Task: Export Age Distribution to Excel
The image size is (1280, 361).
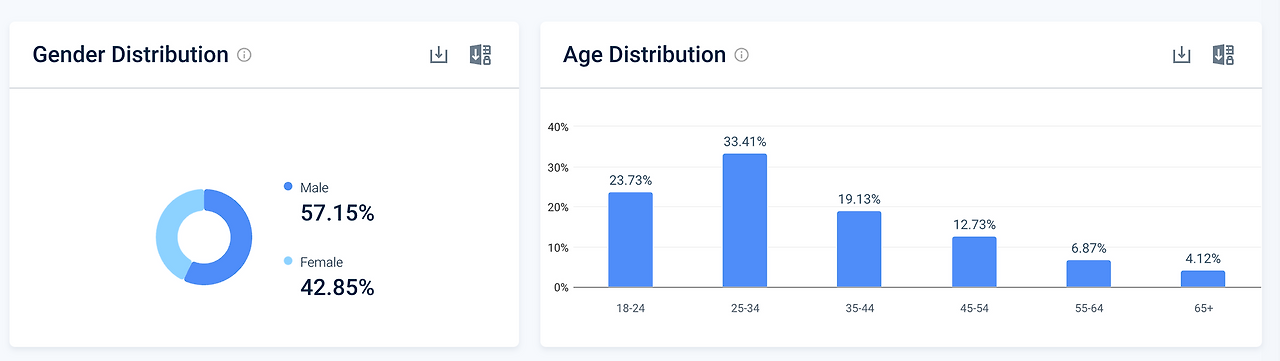Action: 1224,55
